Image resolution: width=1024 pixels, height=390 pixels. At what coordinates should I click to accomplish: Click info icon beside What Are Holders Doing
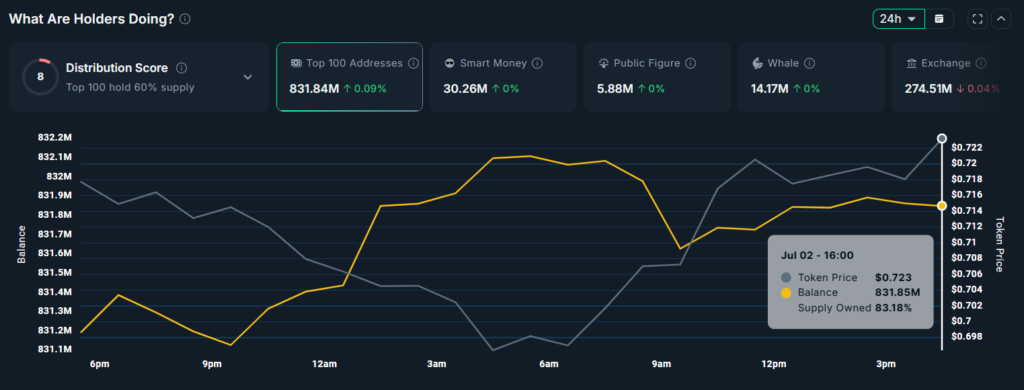point(185,19)
